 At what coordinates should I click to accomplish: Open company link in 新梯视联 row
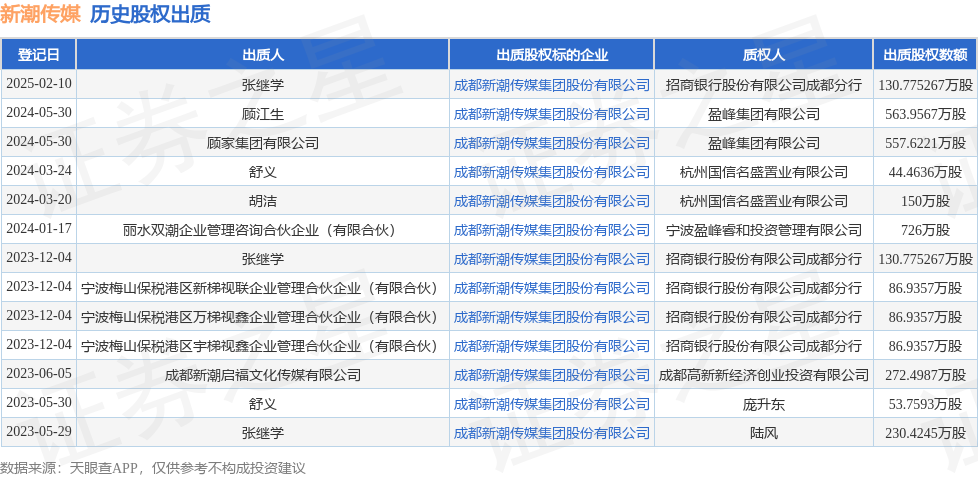coord(551,288)
